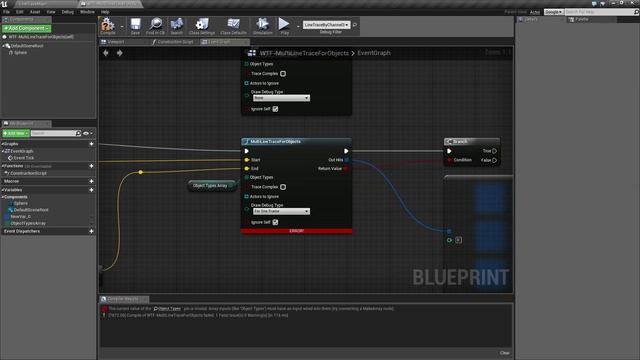Click the search icon in My Blueprint panel
The height and width of the screenshot is (360, 640).
click(x=78, y=133)
